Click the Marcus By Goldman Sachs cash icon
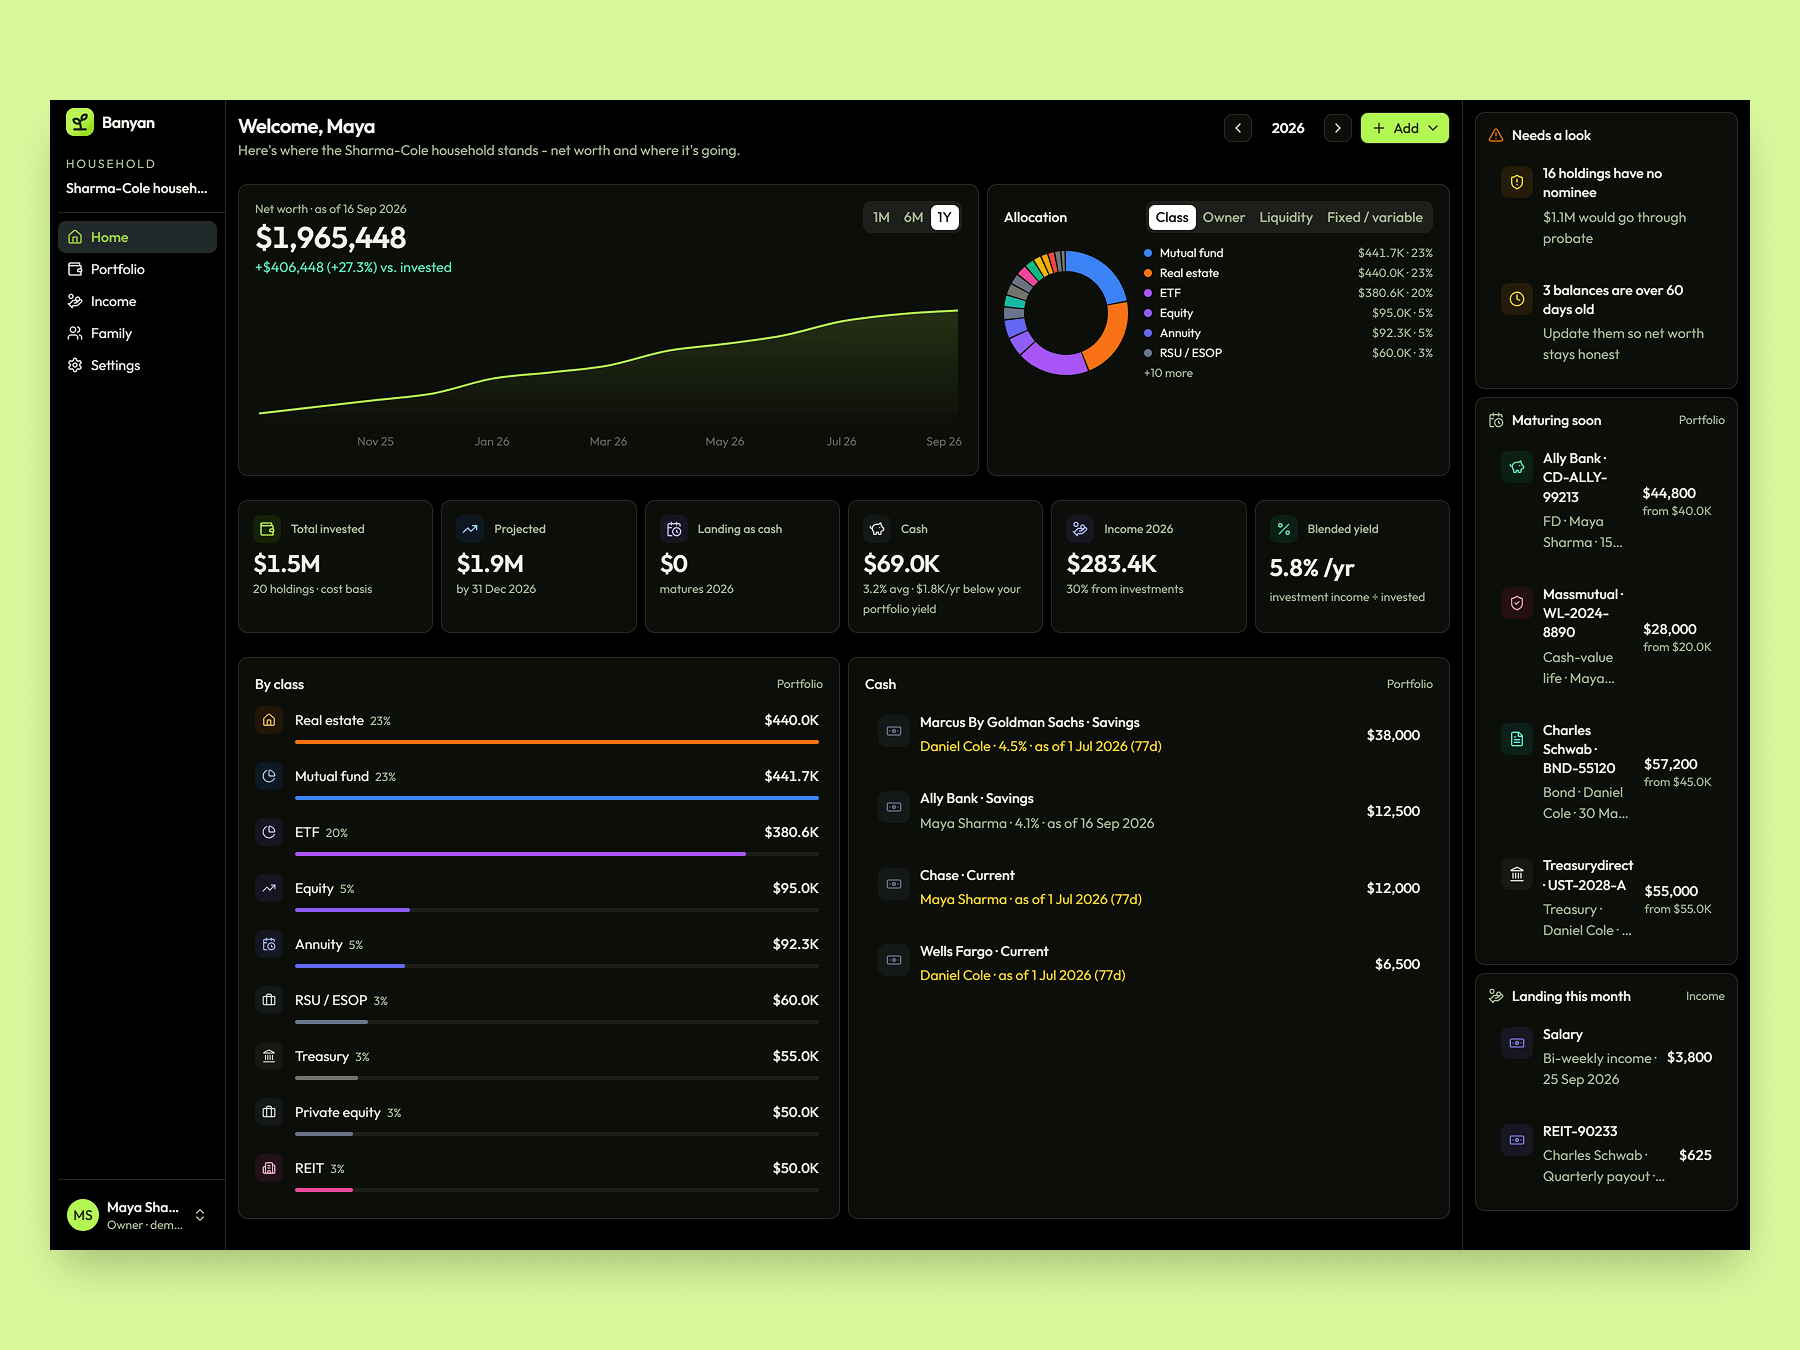This screenshot has width=1800, height=1350. [894, 731]
